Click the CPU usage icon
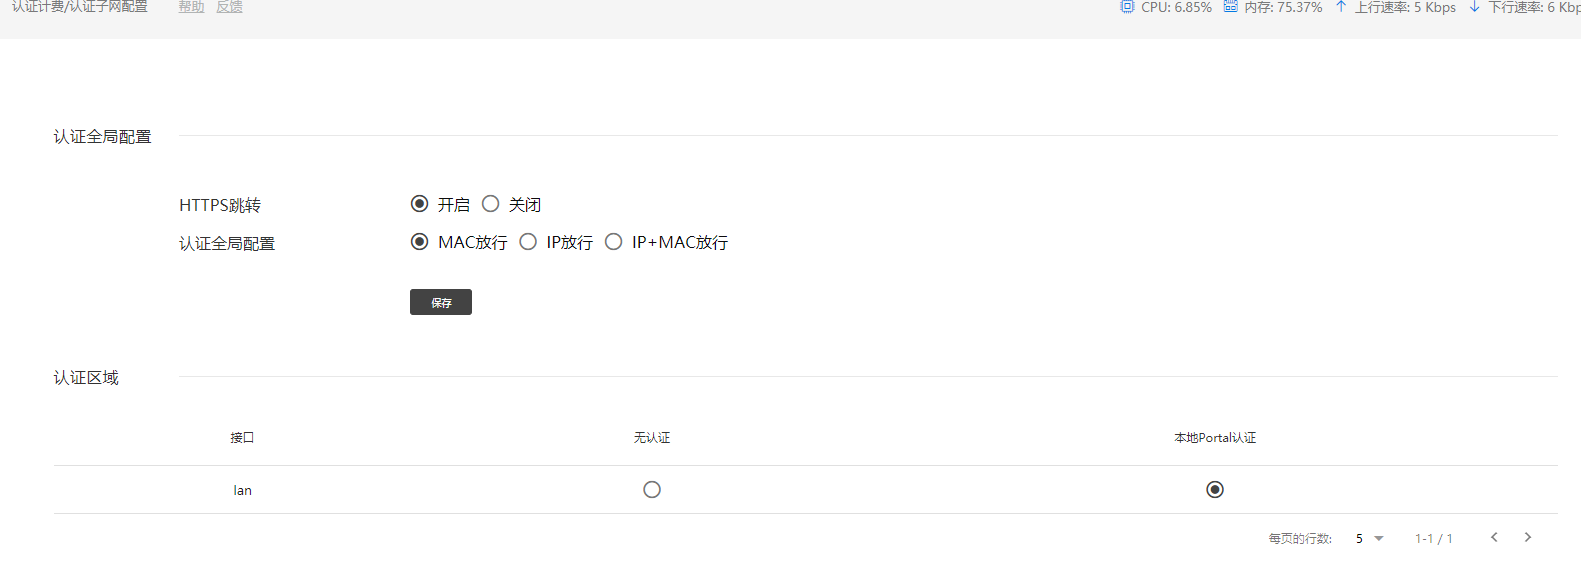 point(1127,6)
